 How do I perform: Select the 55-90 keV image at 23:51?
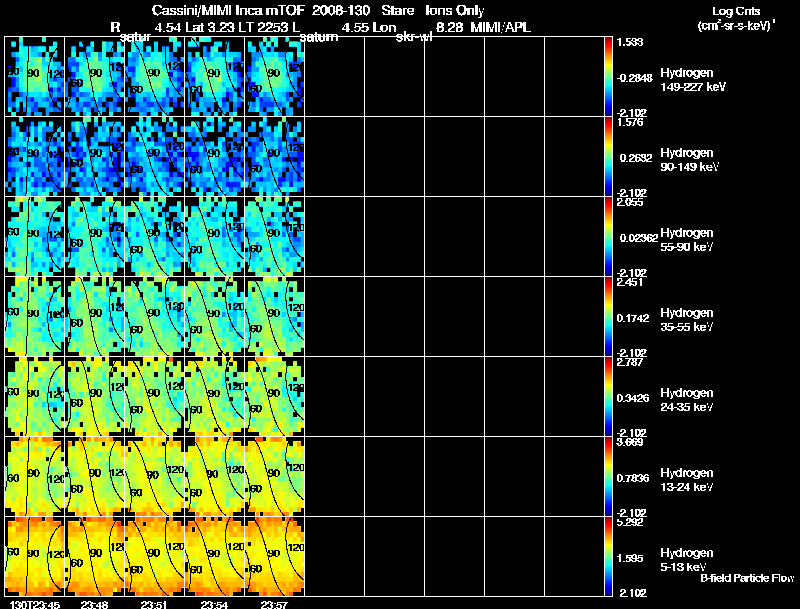155,237
